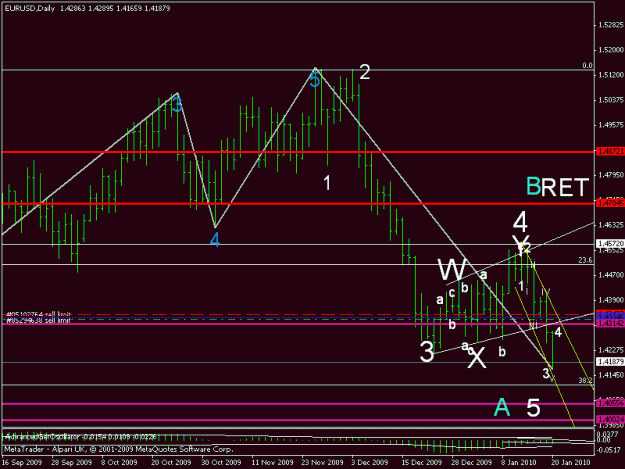Select the white 1 label below November bars
Viewport: 625px width, 469px height.
327,183
